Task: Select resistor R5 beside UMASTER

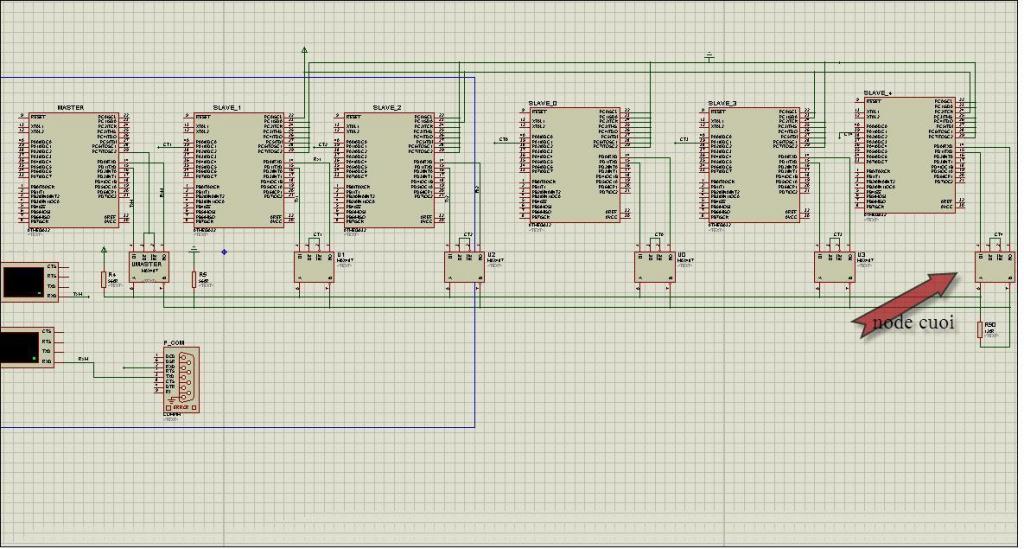Action: 193,279
